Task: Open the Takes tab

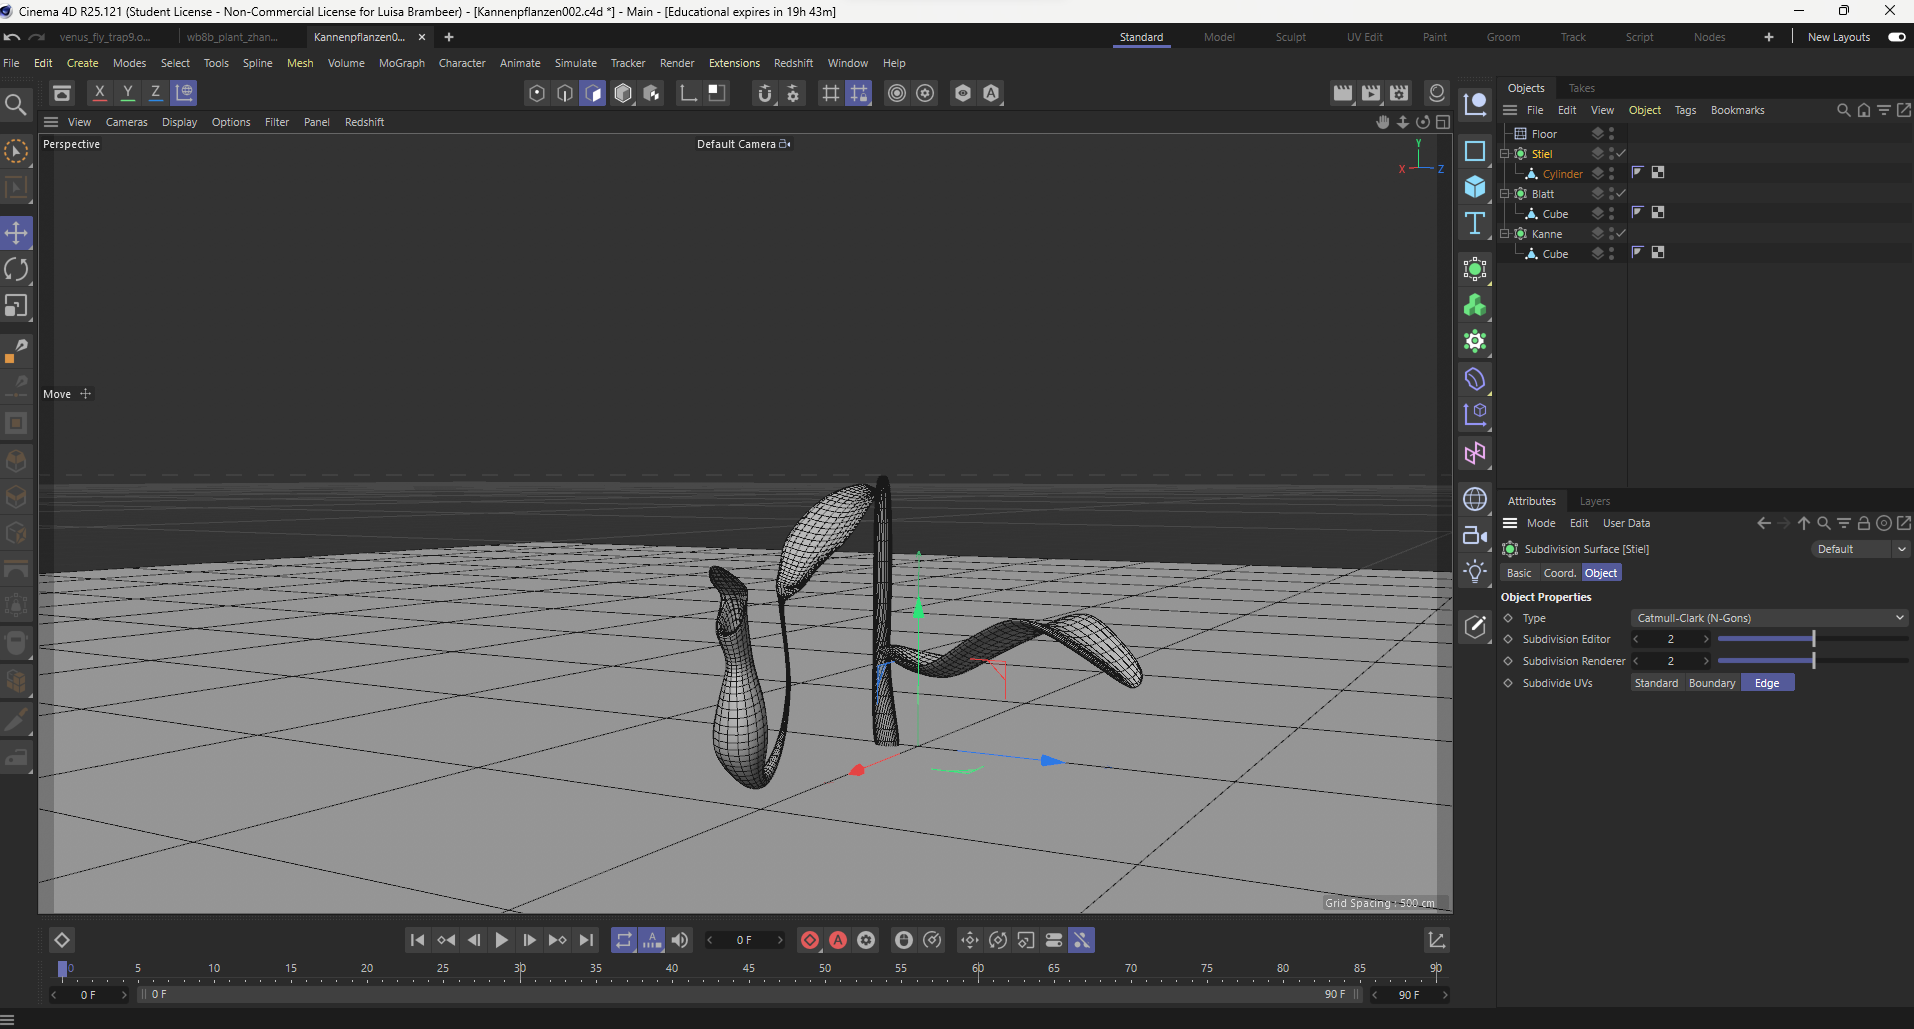Action: pos(1582,88)
